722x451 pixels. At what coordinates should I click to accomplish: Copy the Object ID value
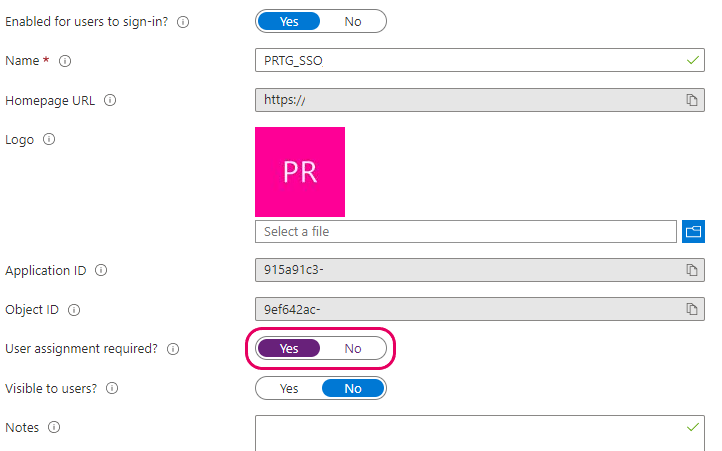coord(692,309)
